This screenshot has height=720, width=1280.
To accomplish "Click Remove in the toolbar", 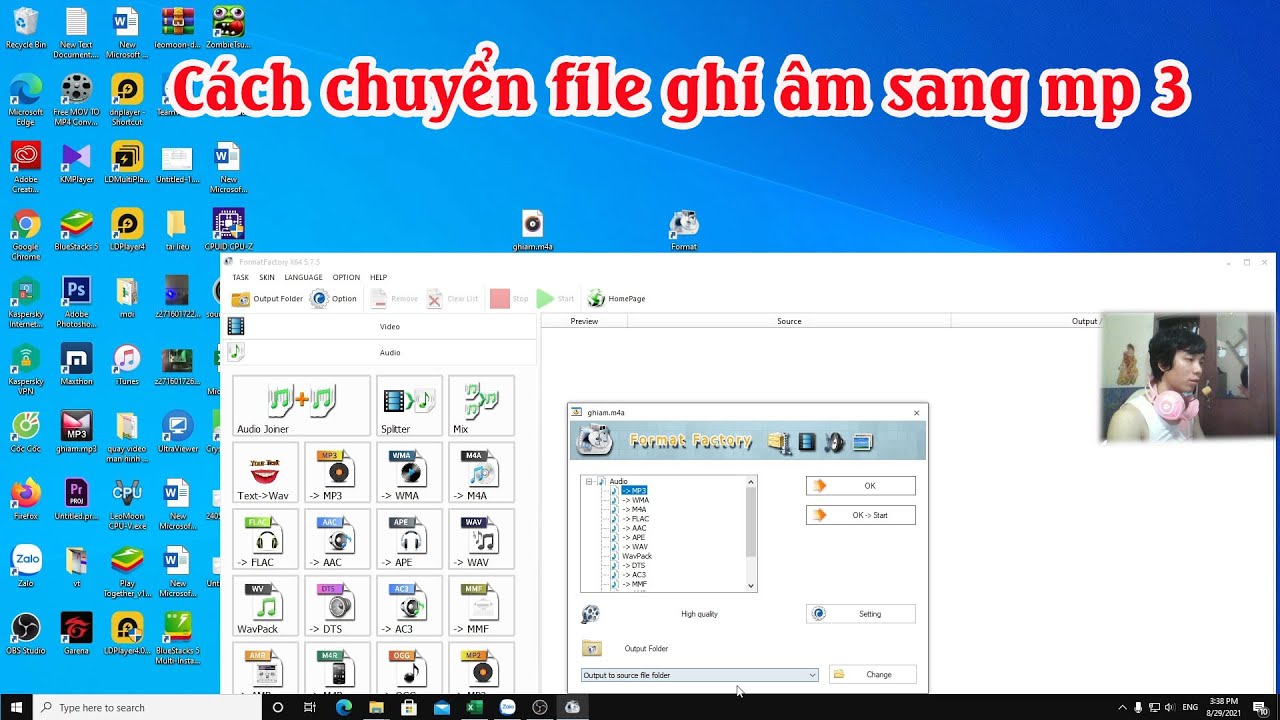I will (x=395, y=299).
